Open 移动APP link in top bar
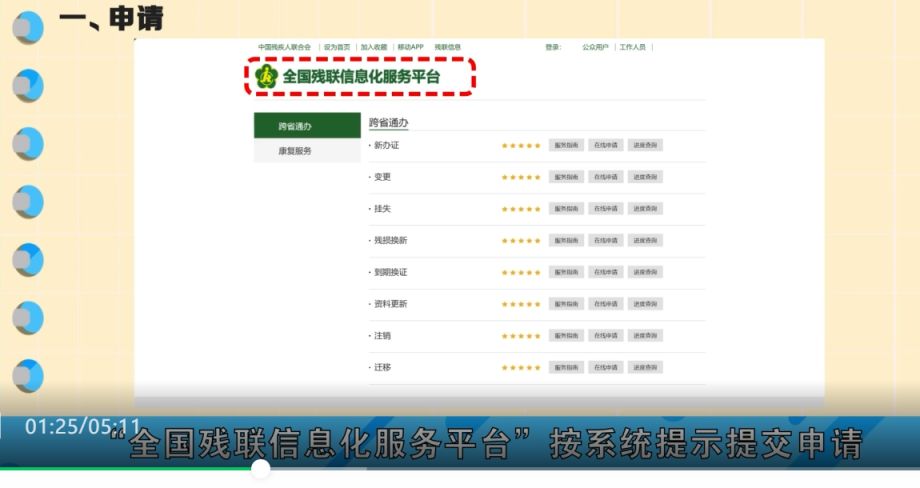The height and width of the screenshot is (488, 920). pos(410,47)
